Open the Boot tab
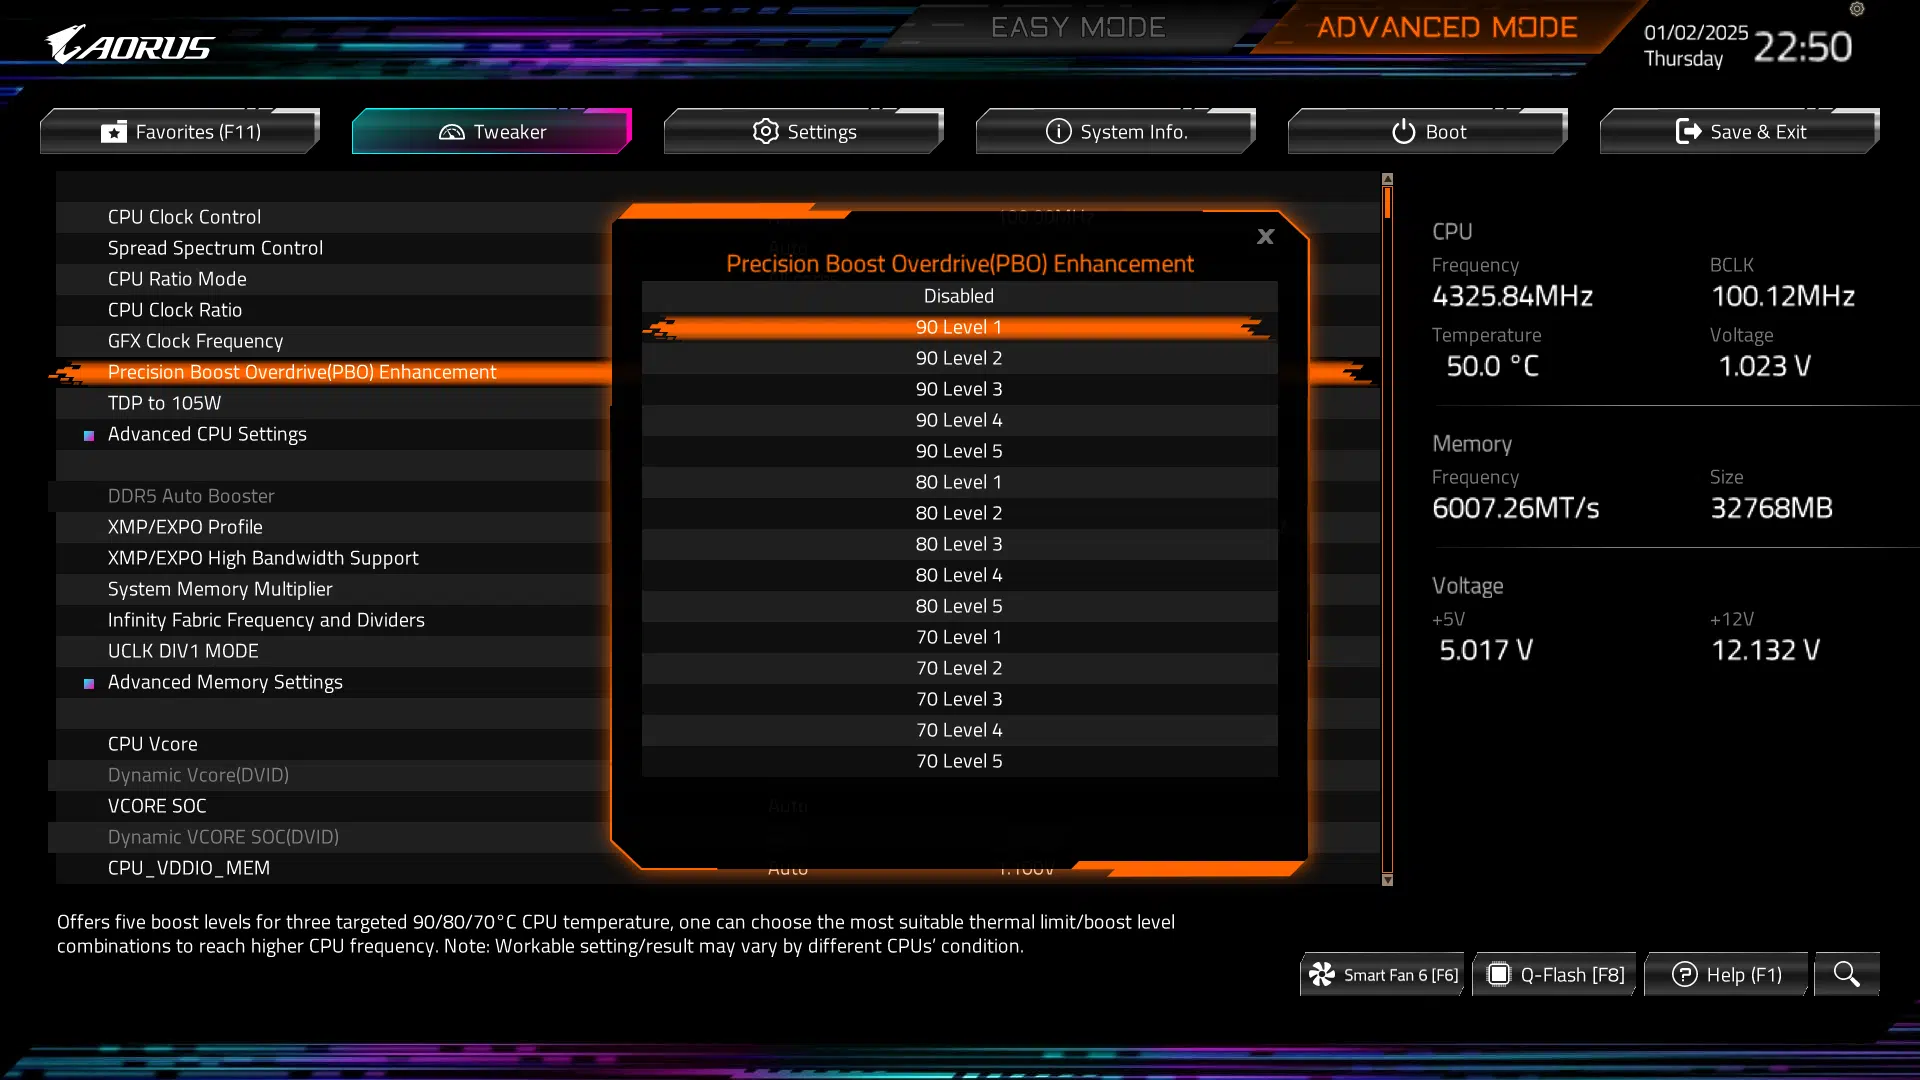Image resolution: width=1920 pixels, height=1080 pixels. 1428,131
